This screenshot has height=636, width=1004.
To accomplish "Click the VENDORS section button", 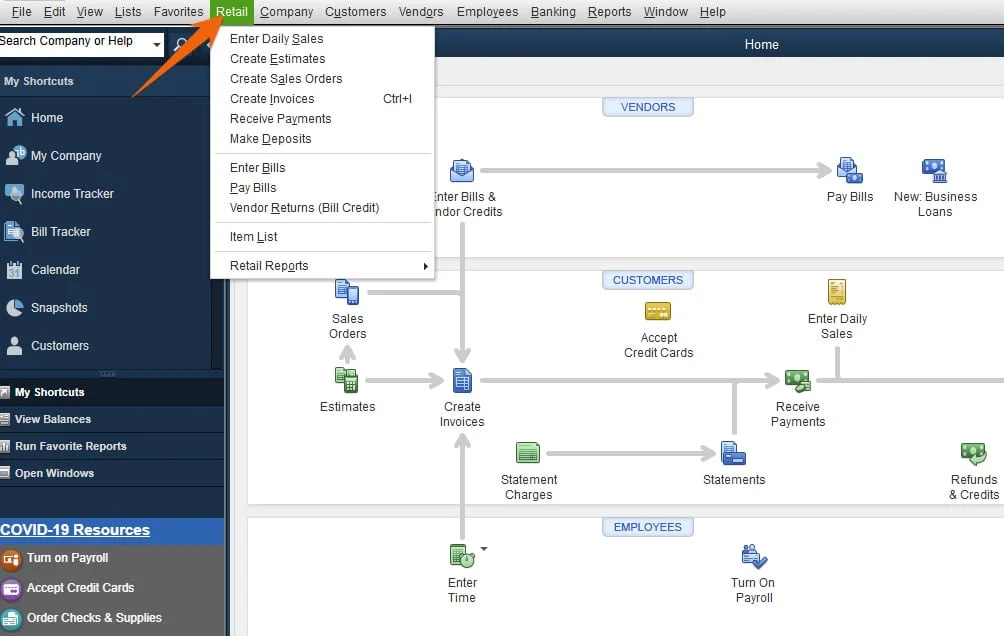I will tap(647, 107).
